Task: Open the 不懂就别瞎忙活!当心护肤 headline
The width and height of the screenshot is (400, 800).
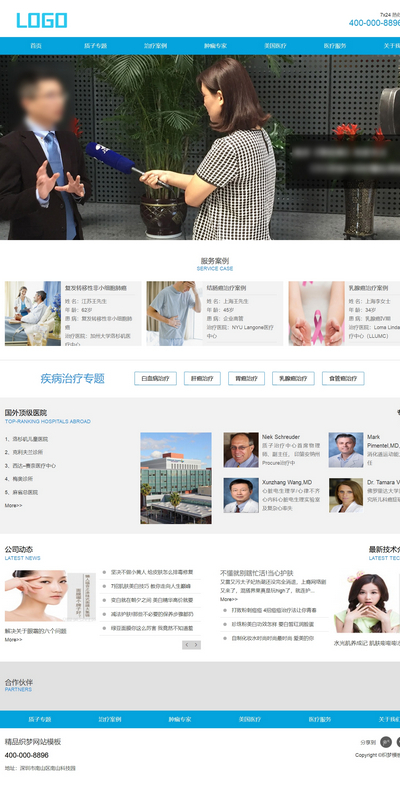Action: [257, 573]
